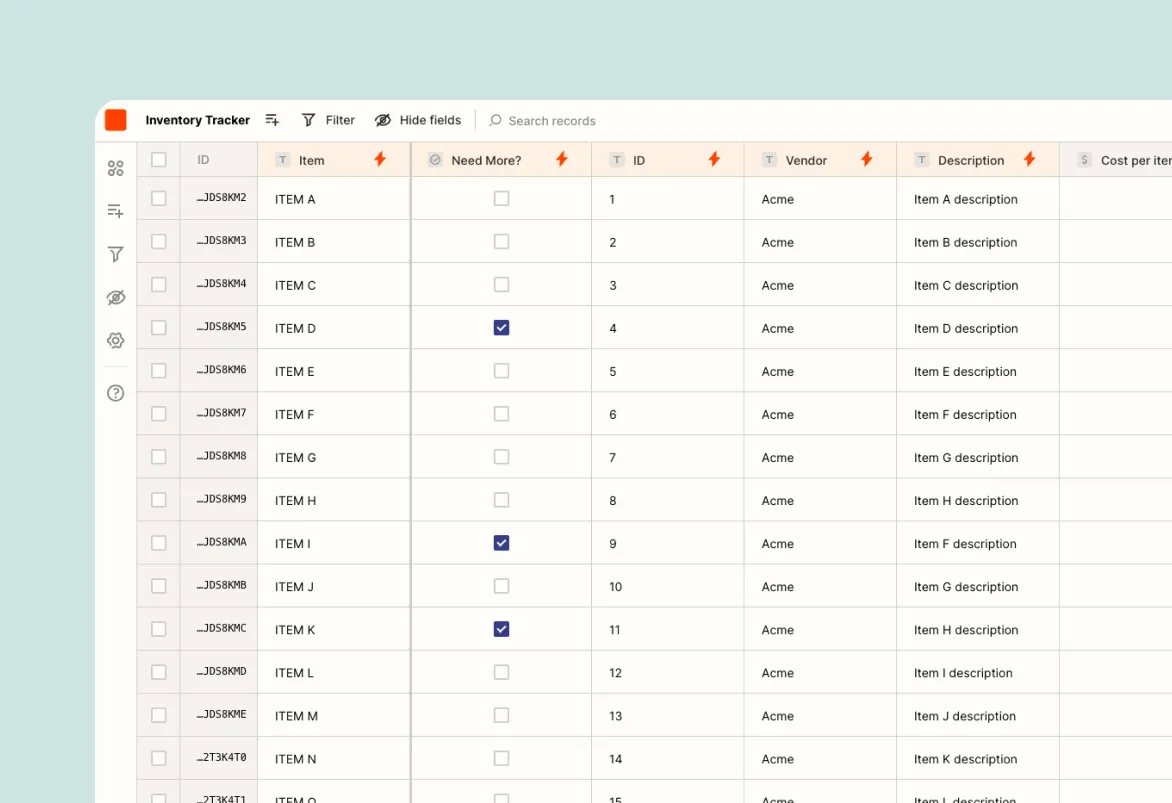Image resolution: width=1172 pixels, height=803 pixels.
Task: Open the Hide fields menu
Action: tap(418, 120)
